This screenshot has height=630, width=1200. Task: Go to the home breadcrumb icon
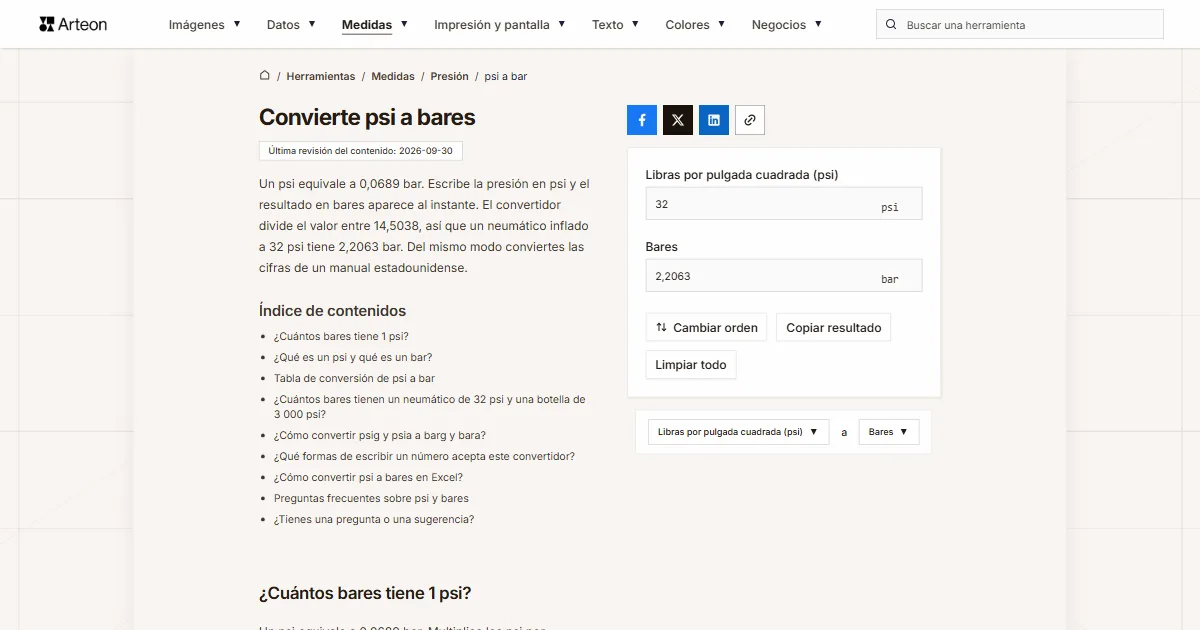[x=265, y=76]
